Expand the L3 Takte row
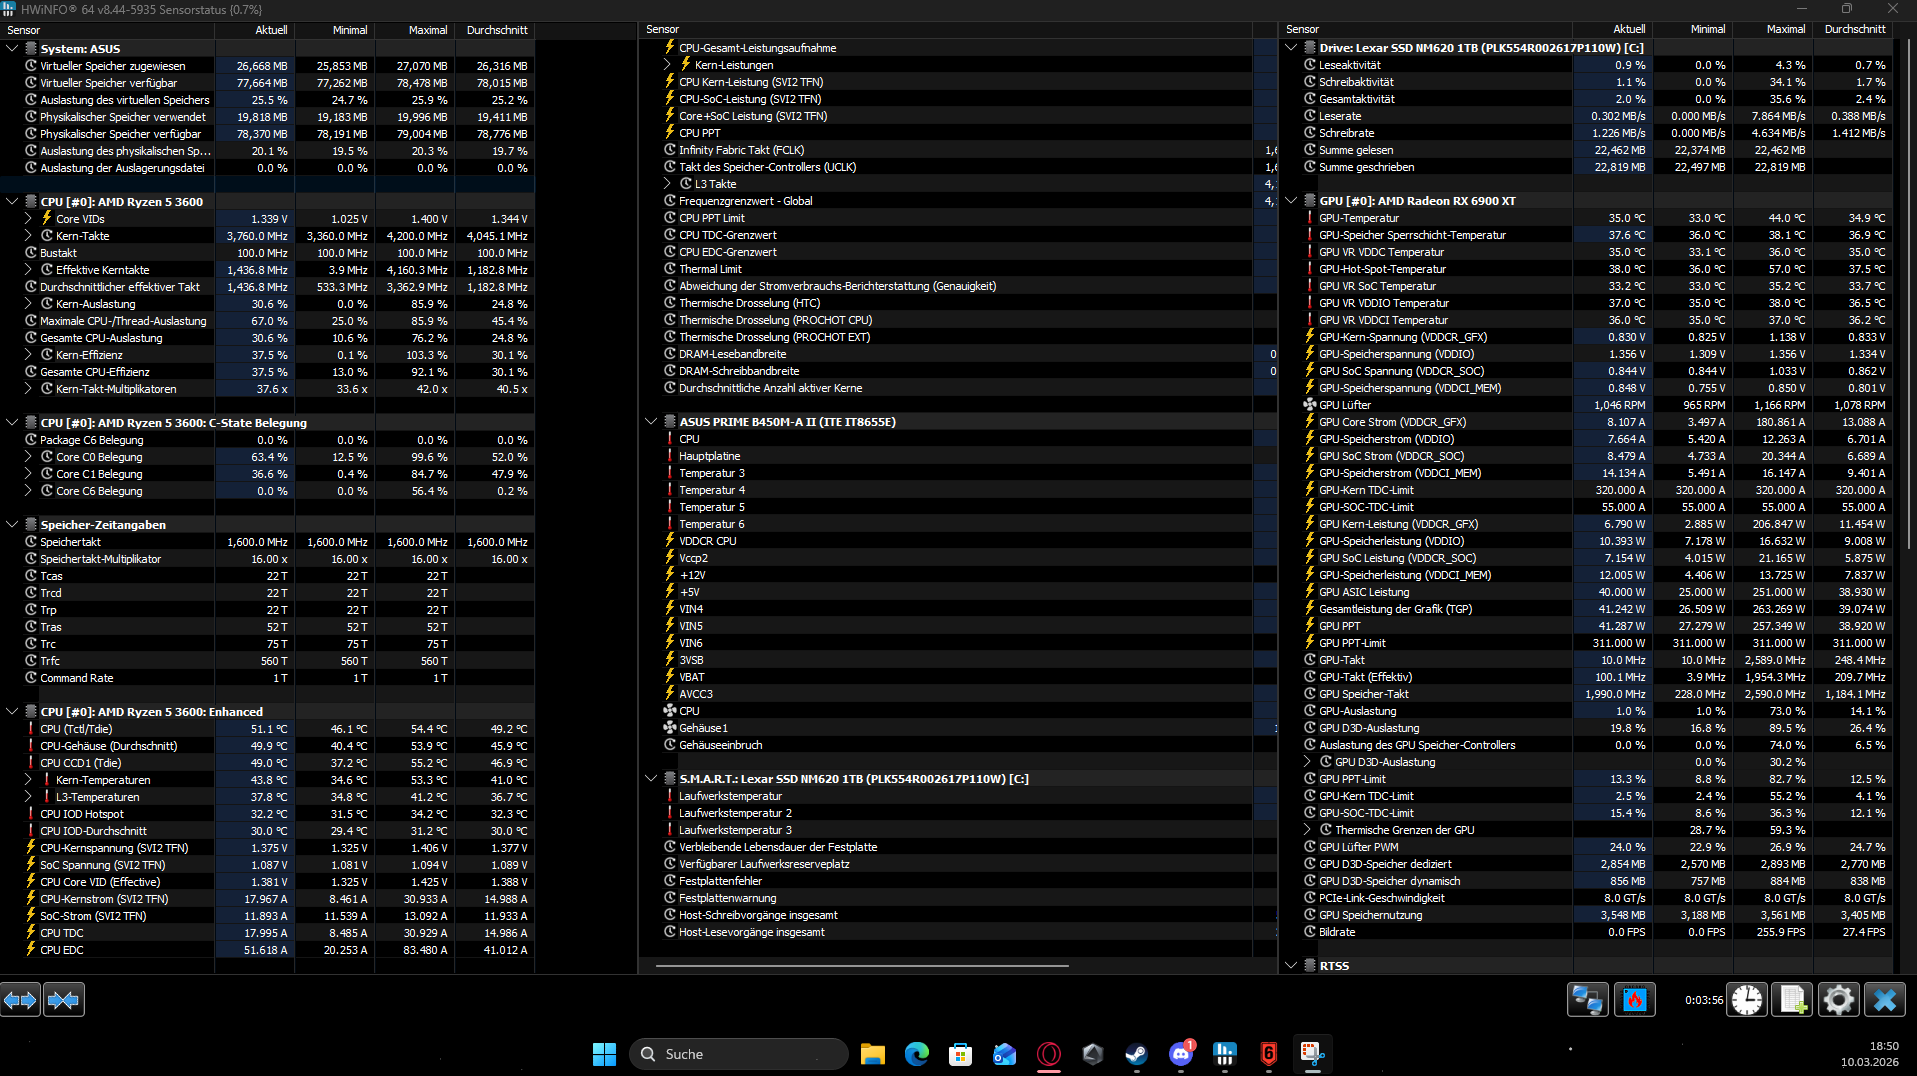The width and height of the screenshot is (1917, 1076). (668, 184)
